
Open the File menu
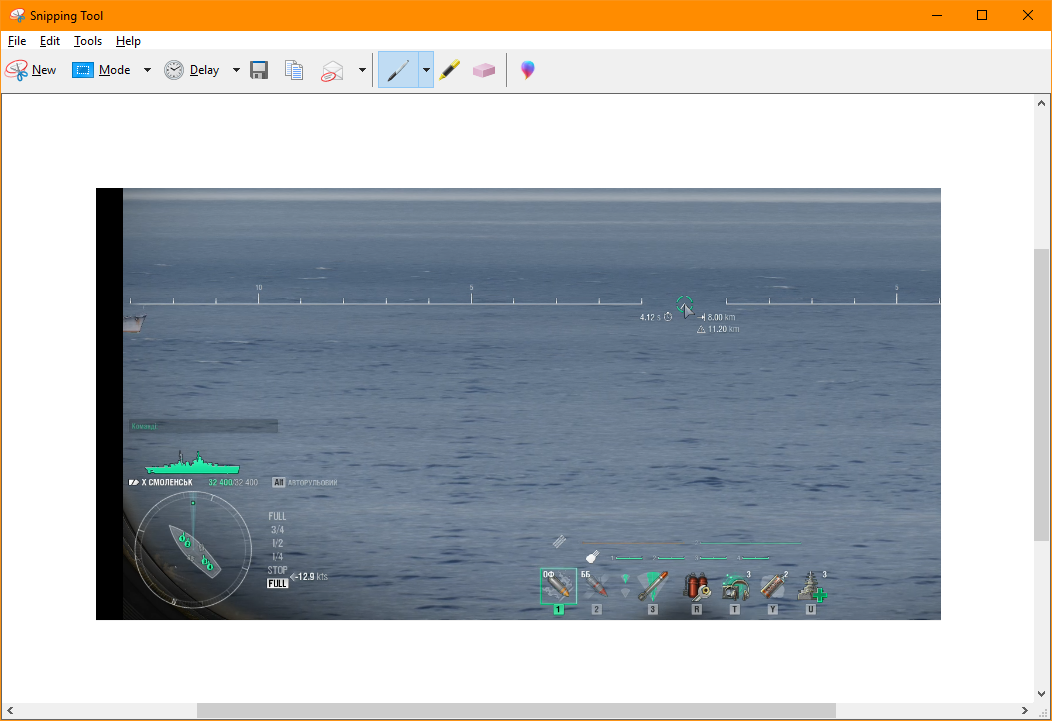click(17, 41)
